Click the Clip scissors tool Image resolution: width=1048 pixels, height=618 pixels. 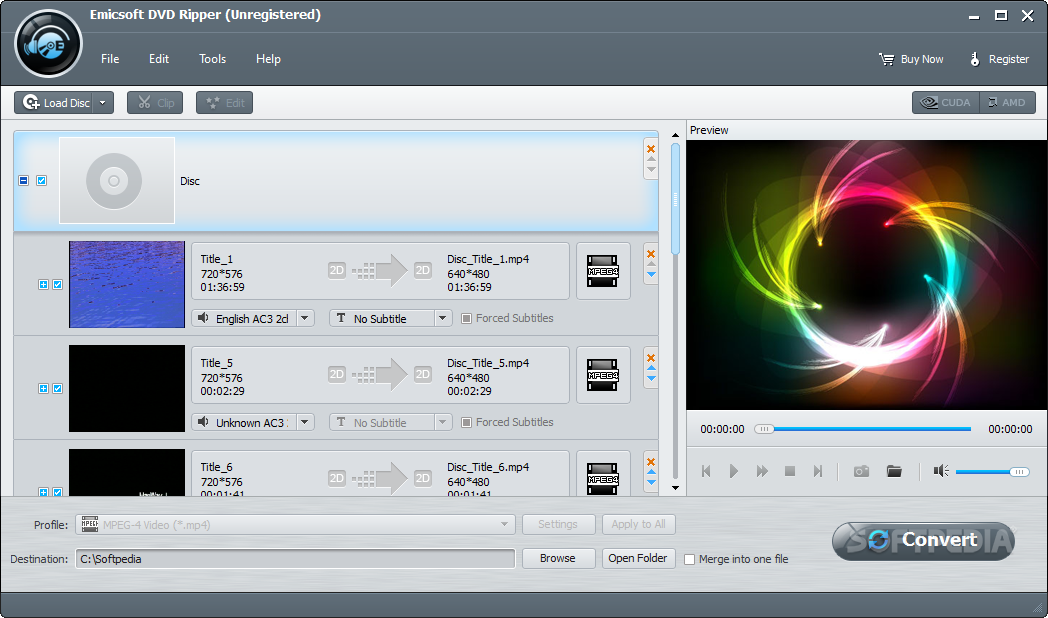[x=155, y=103]
